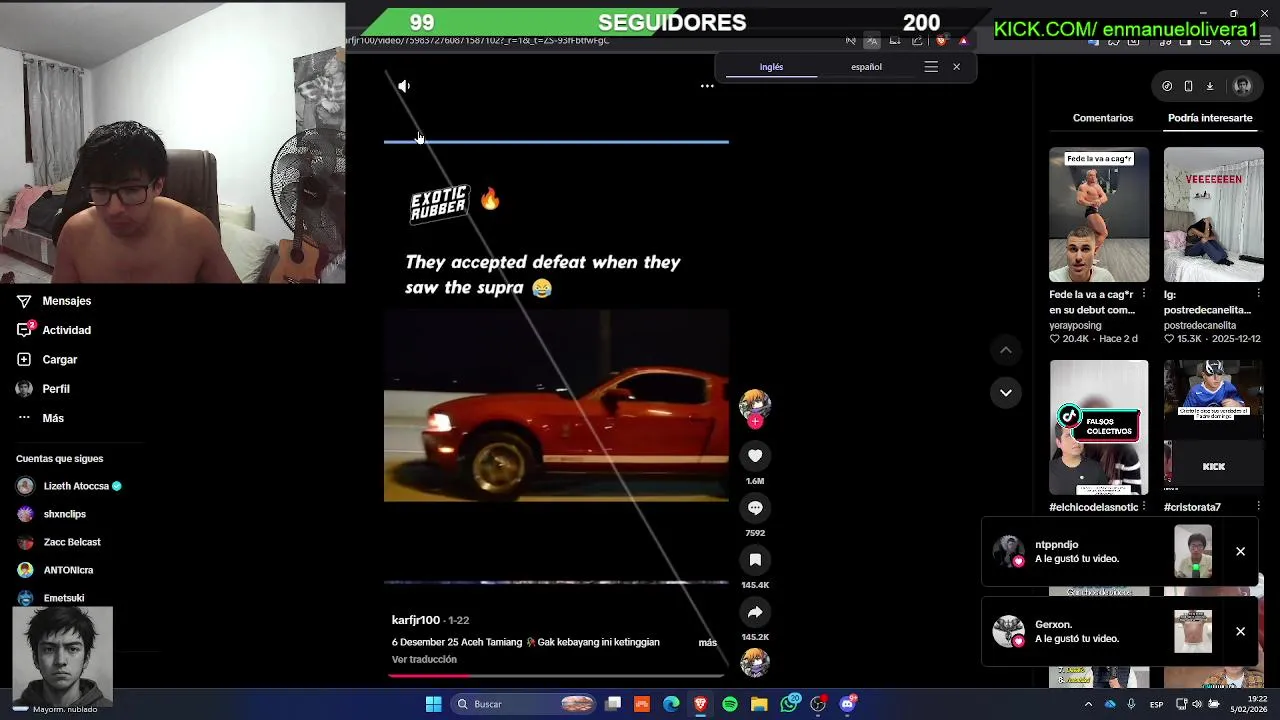Go to the previous video arrow
The width and height of the screenshot is (1280, 720).
[x=1006, y=350]
